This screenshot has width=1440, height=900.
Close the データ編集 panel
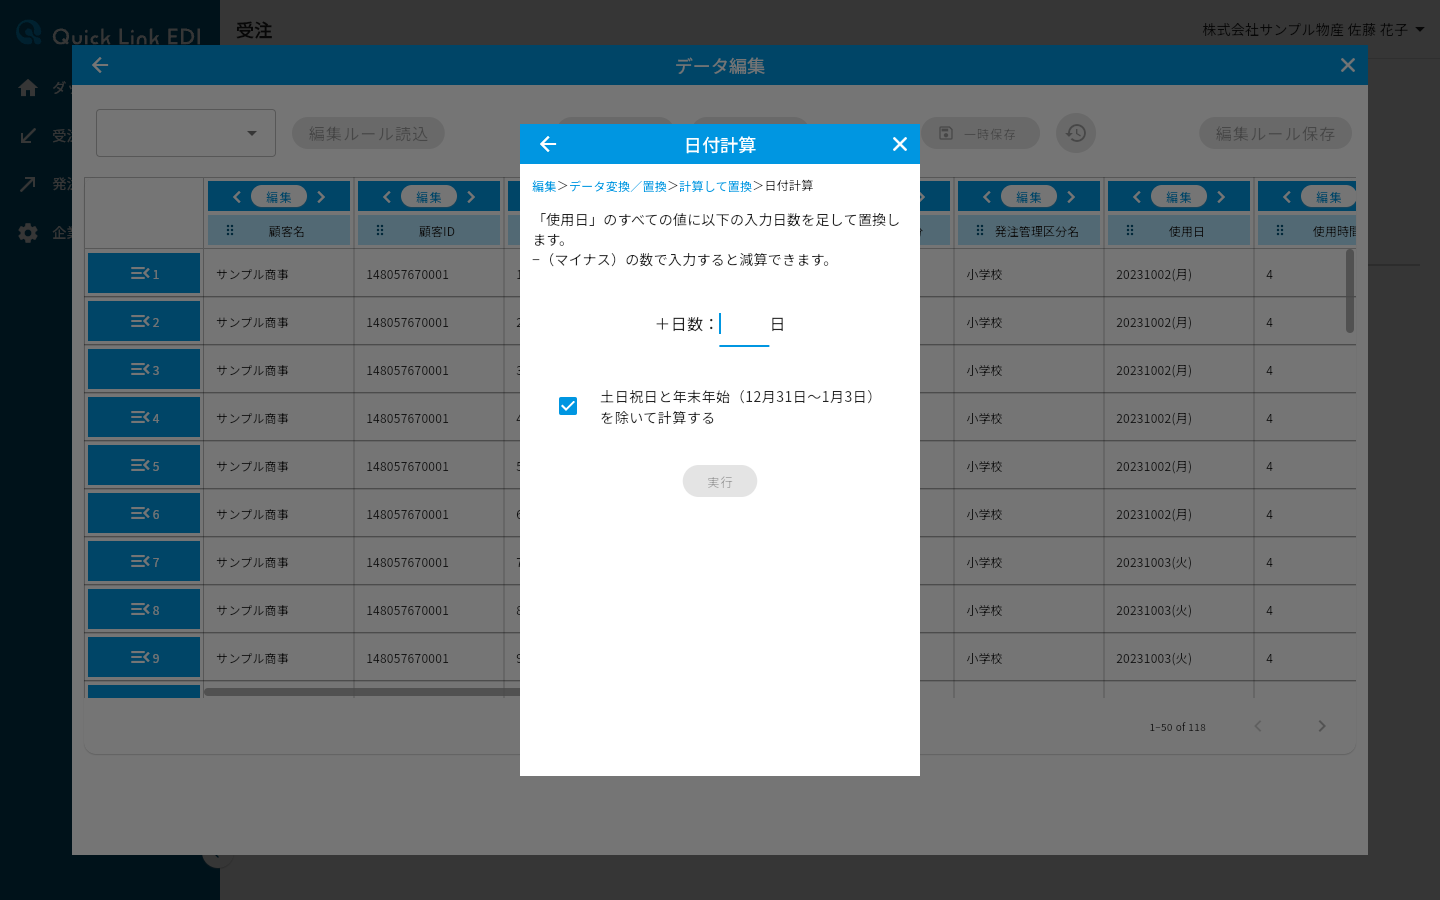pos(1348,65)
